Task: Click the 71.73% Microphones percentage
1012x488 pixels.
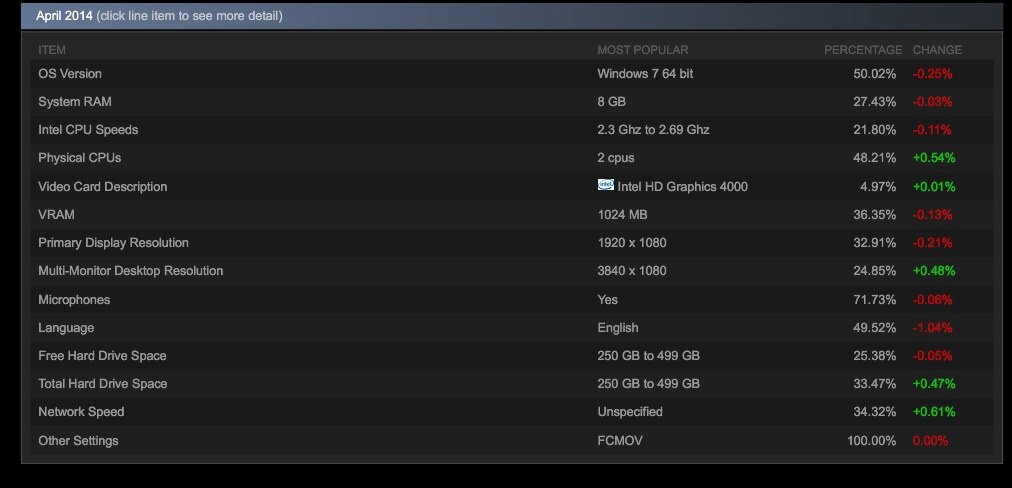Action: (875, 300)
